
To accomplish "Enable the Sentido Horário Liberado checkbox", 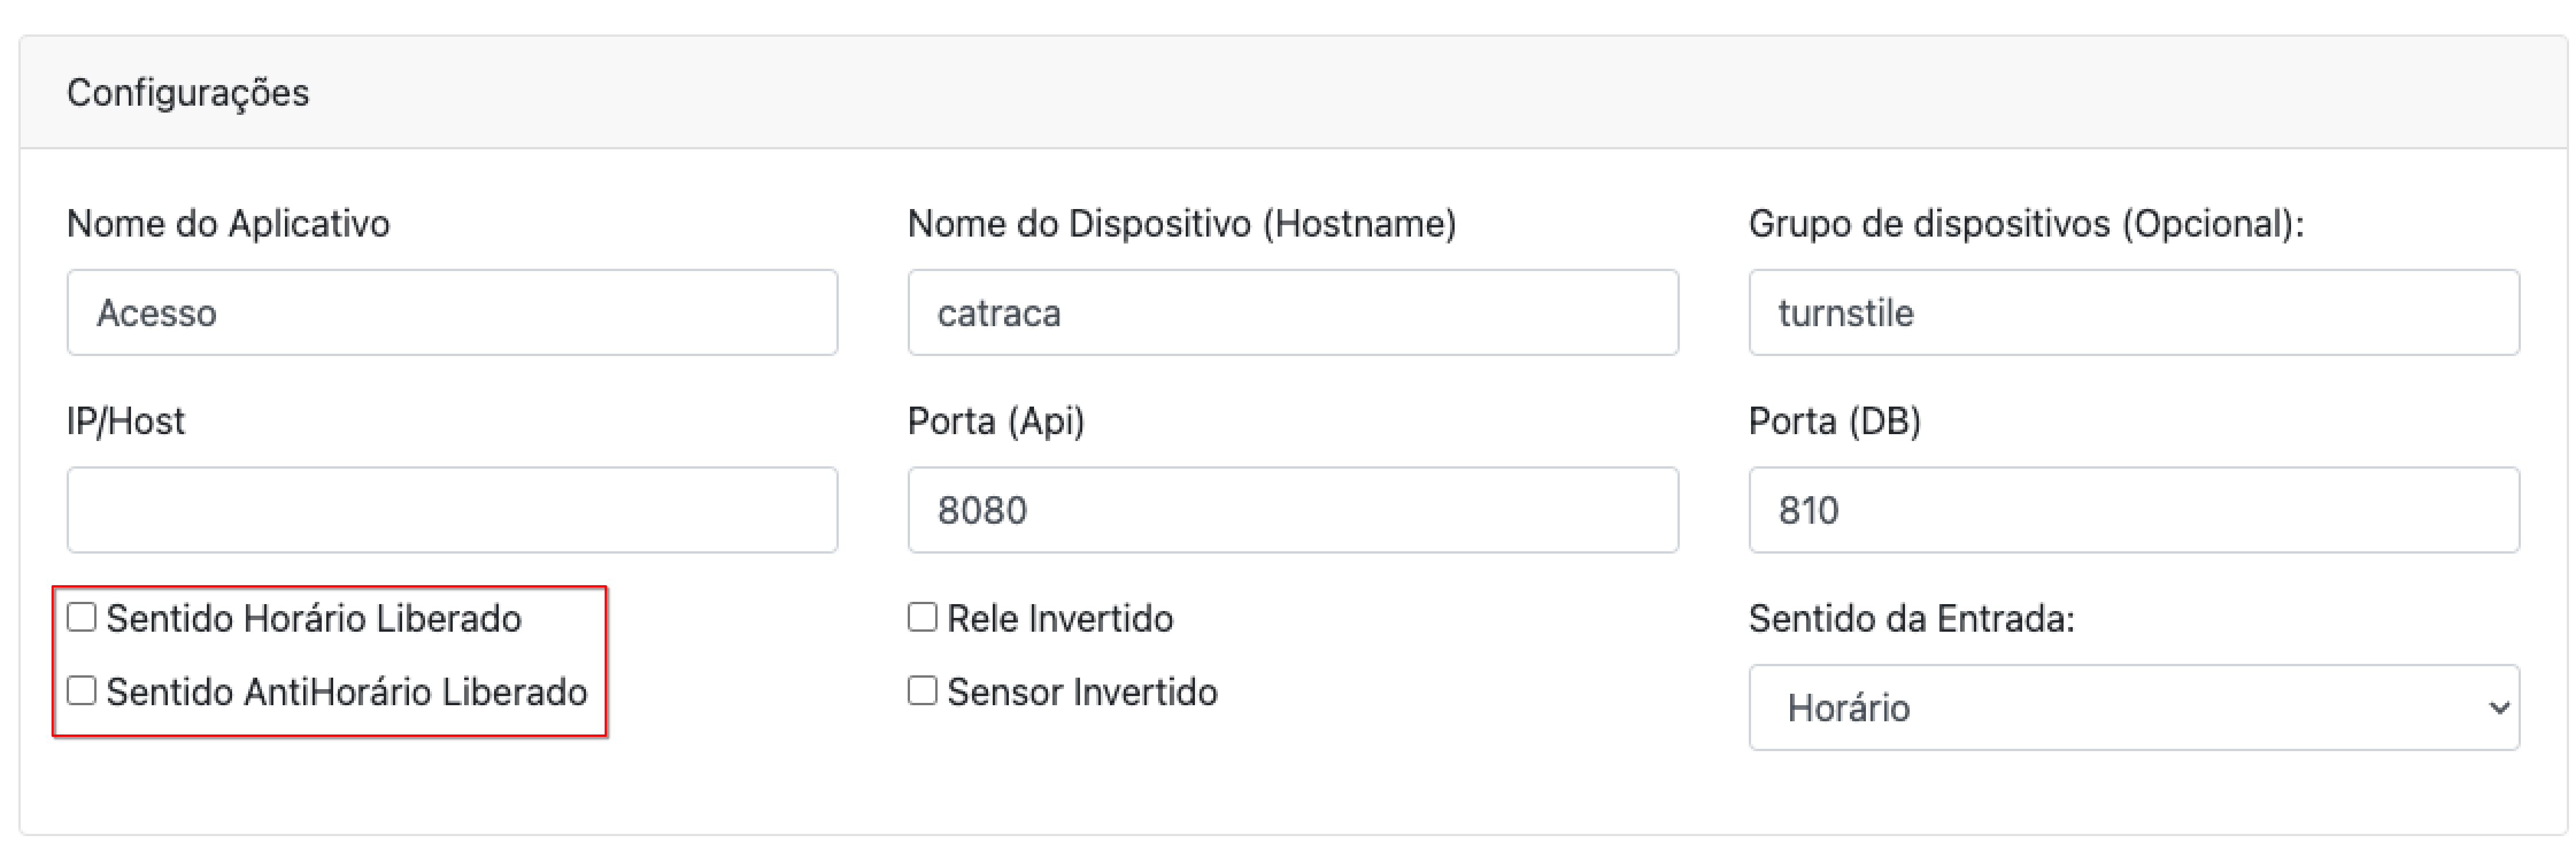I will click(81, 617).
